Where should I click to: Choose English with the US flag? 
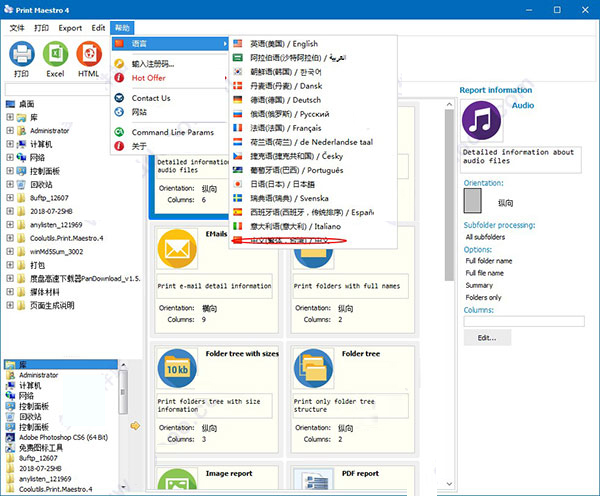(x=313, y=44)
